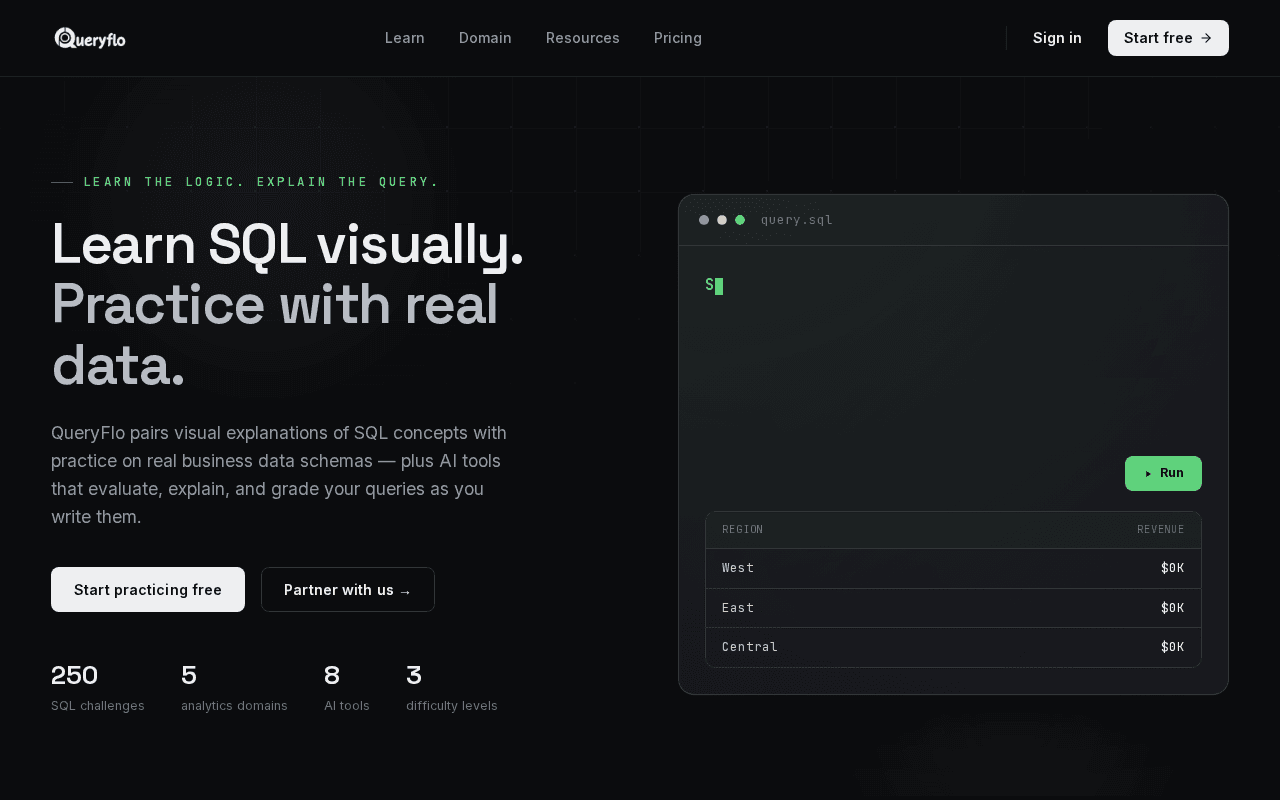The height and width of the screenshot is (800, 1280).
Task: Click the Start free button
Action: (x=1168, y=38)
